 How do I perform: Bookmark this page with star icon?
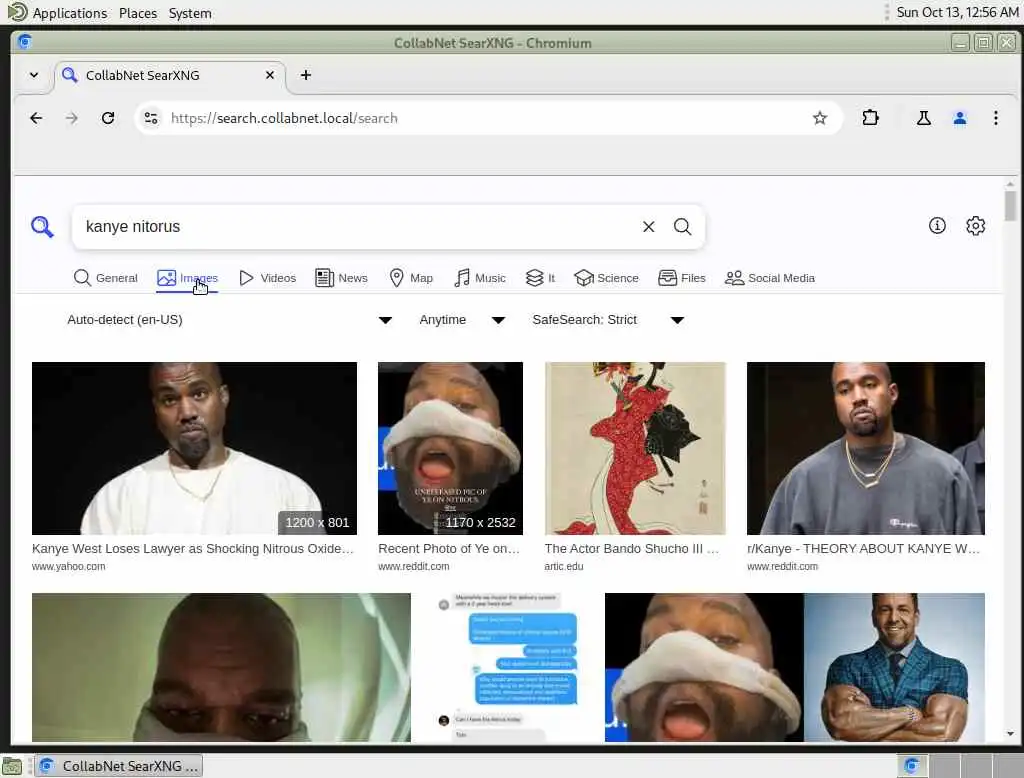click(x=820, y=118)
